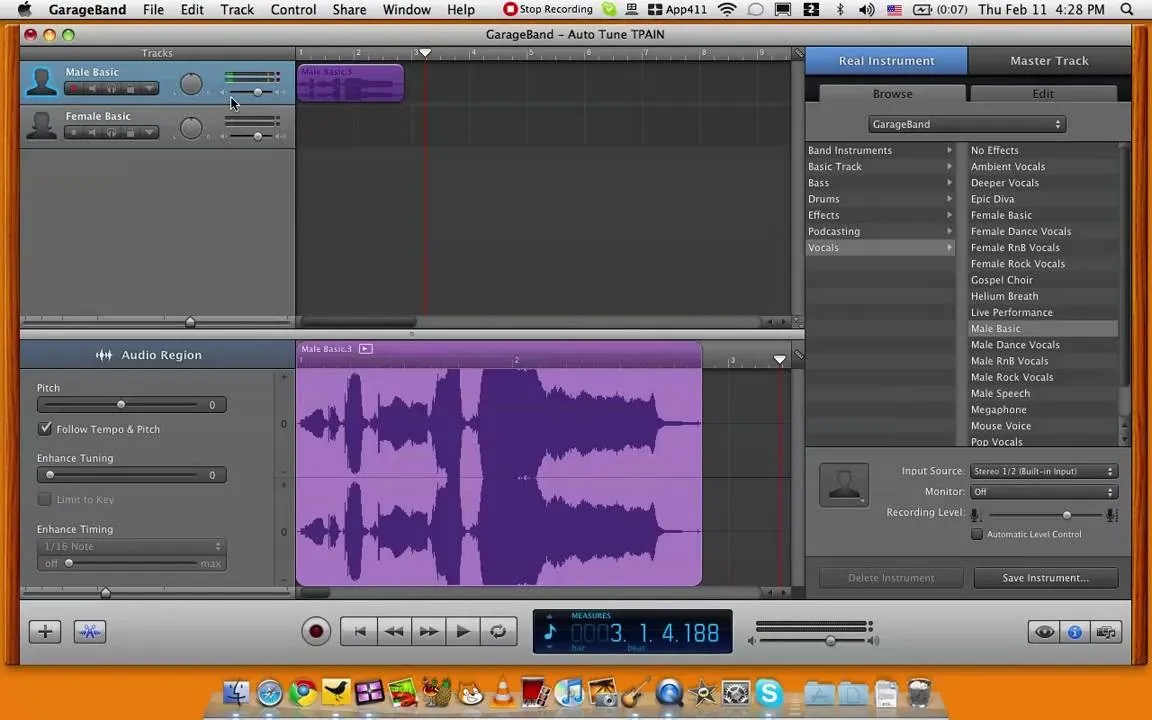Choose the Epic Diva vocal preset
1152x720 pixels.
pyautogui.click(x=1043, y=198)
